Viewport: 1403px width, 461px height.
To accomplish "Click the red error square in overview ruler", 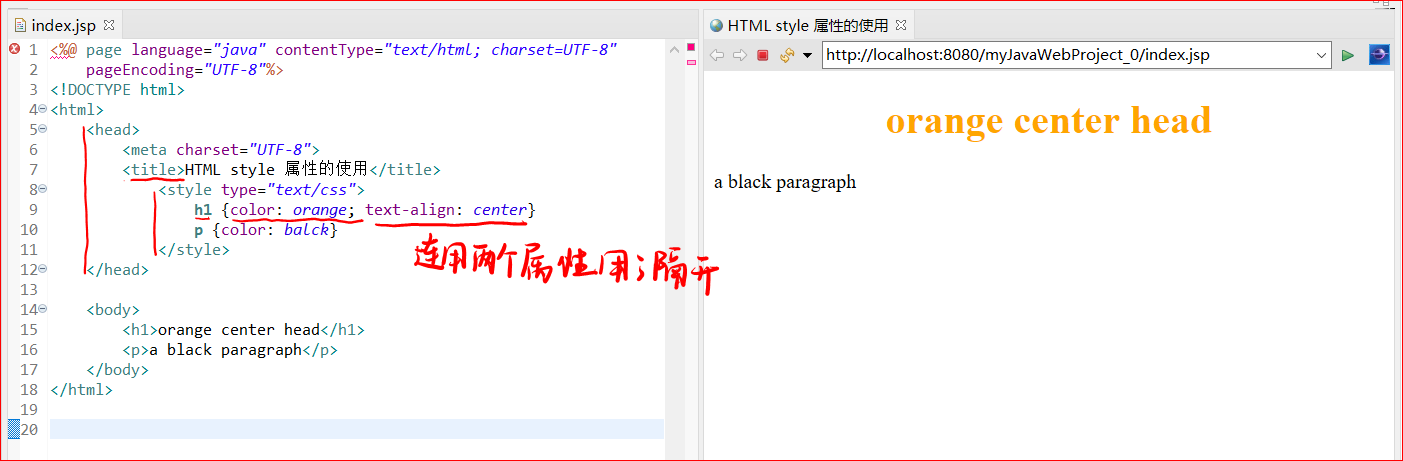I will click(690, 47).
